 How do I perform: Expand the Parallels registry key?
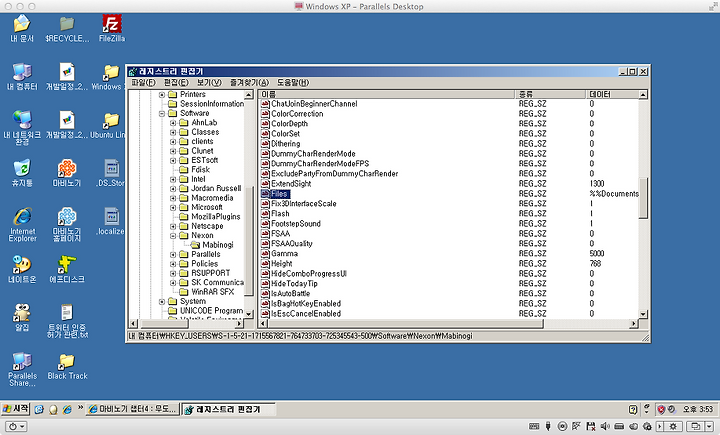tap(173, 254)
